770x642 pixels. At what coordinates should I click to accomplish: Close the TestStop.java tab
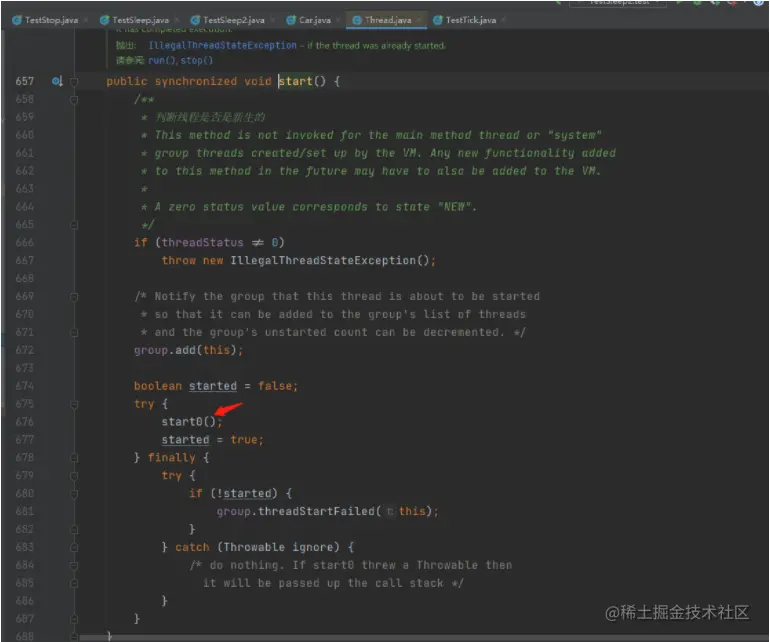(x=86, y=20)
